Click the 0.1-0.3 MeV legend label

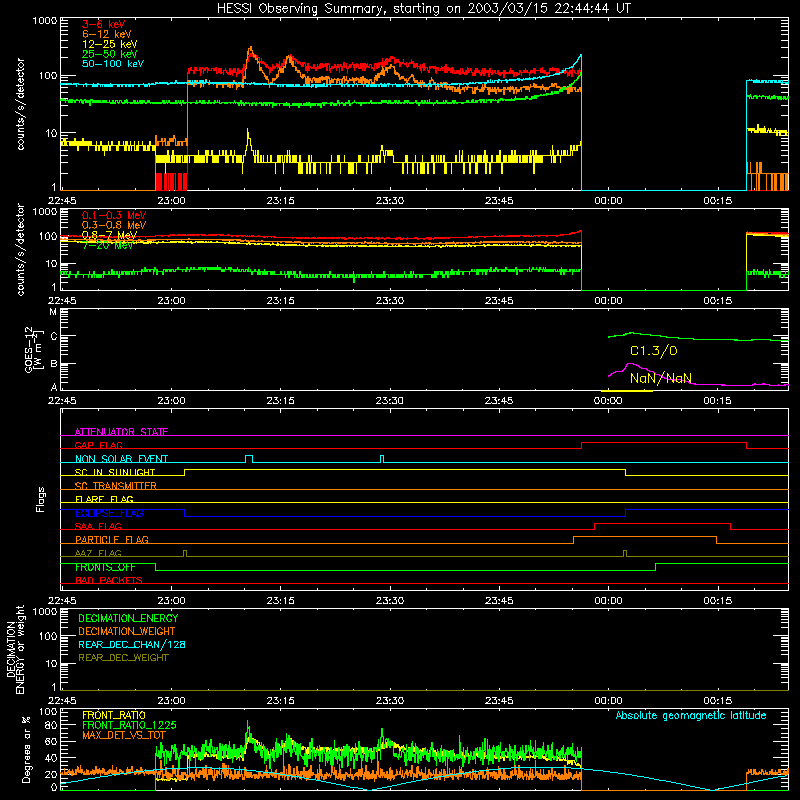click(114, 215)
